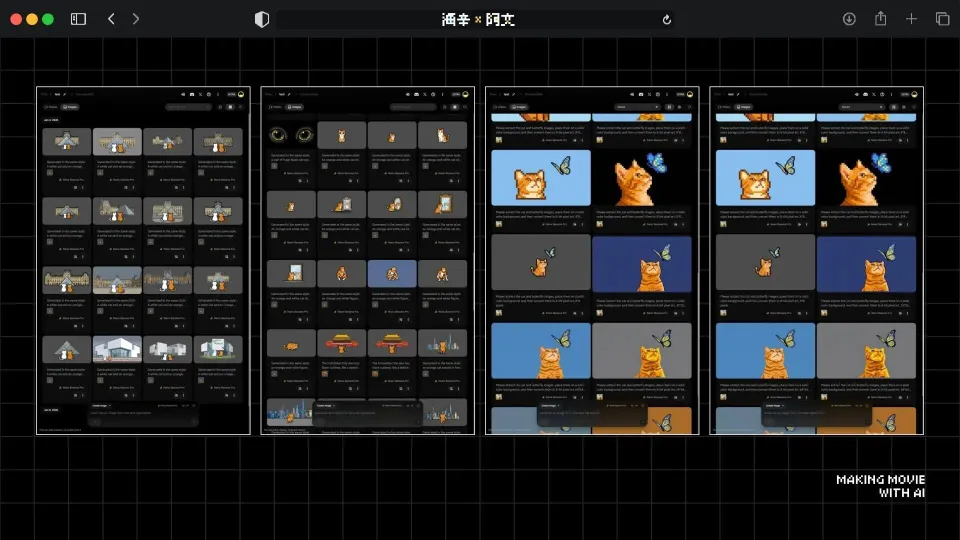Open the Safari downloads icon
This screenshot has width=960, height=540.
point(849,19)
